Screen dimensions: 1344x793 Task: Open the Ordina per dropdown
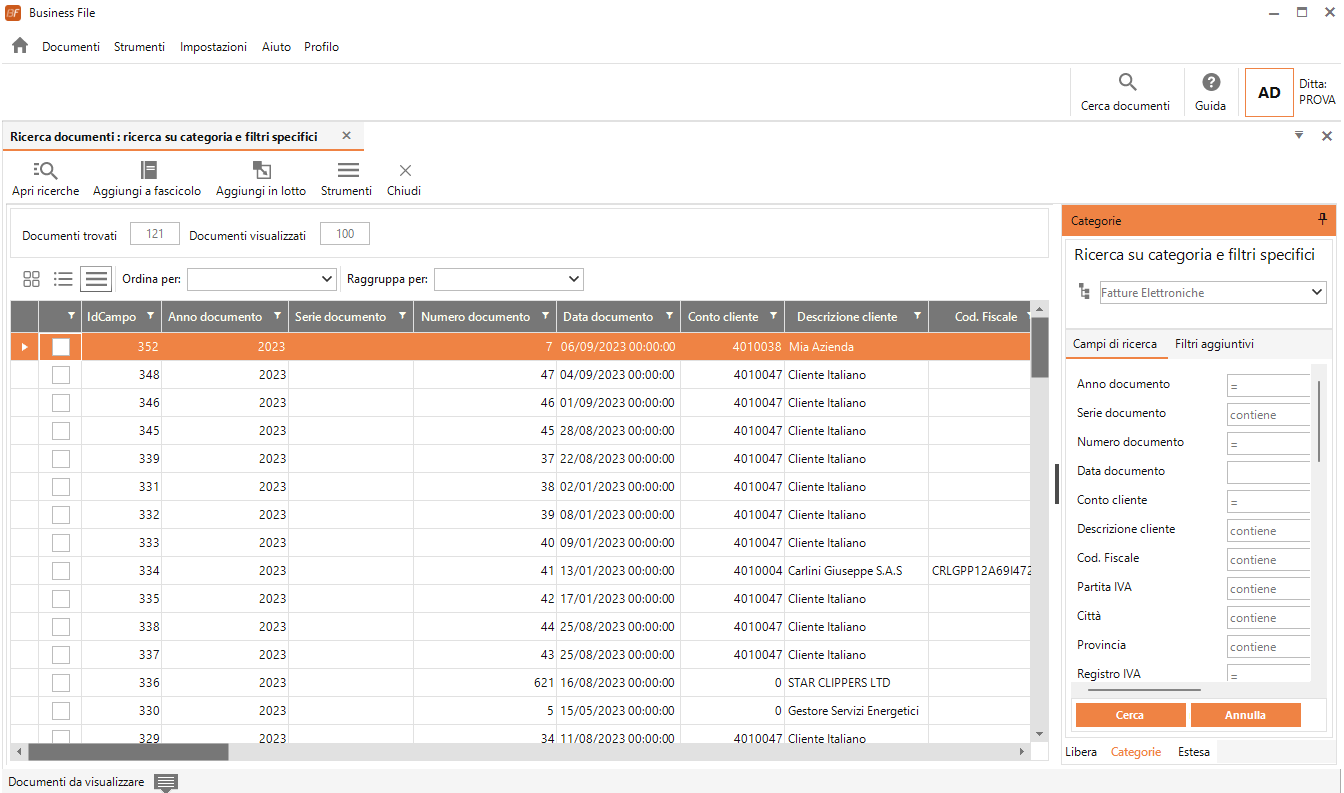click(x=262, y=279)
